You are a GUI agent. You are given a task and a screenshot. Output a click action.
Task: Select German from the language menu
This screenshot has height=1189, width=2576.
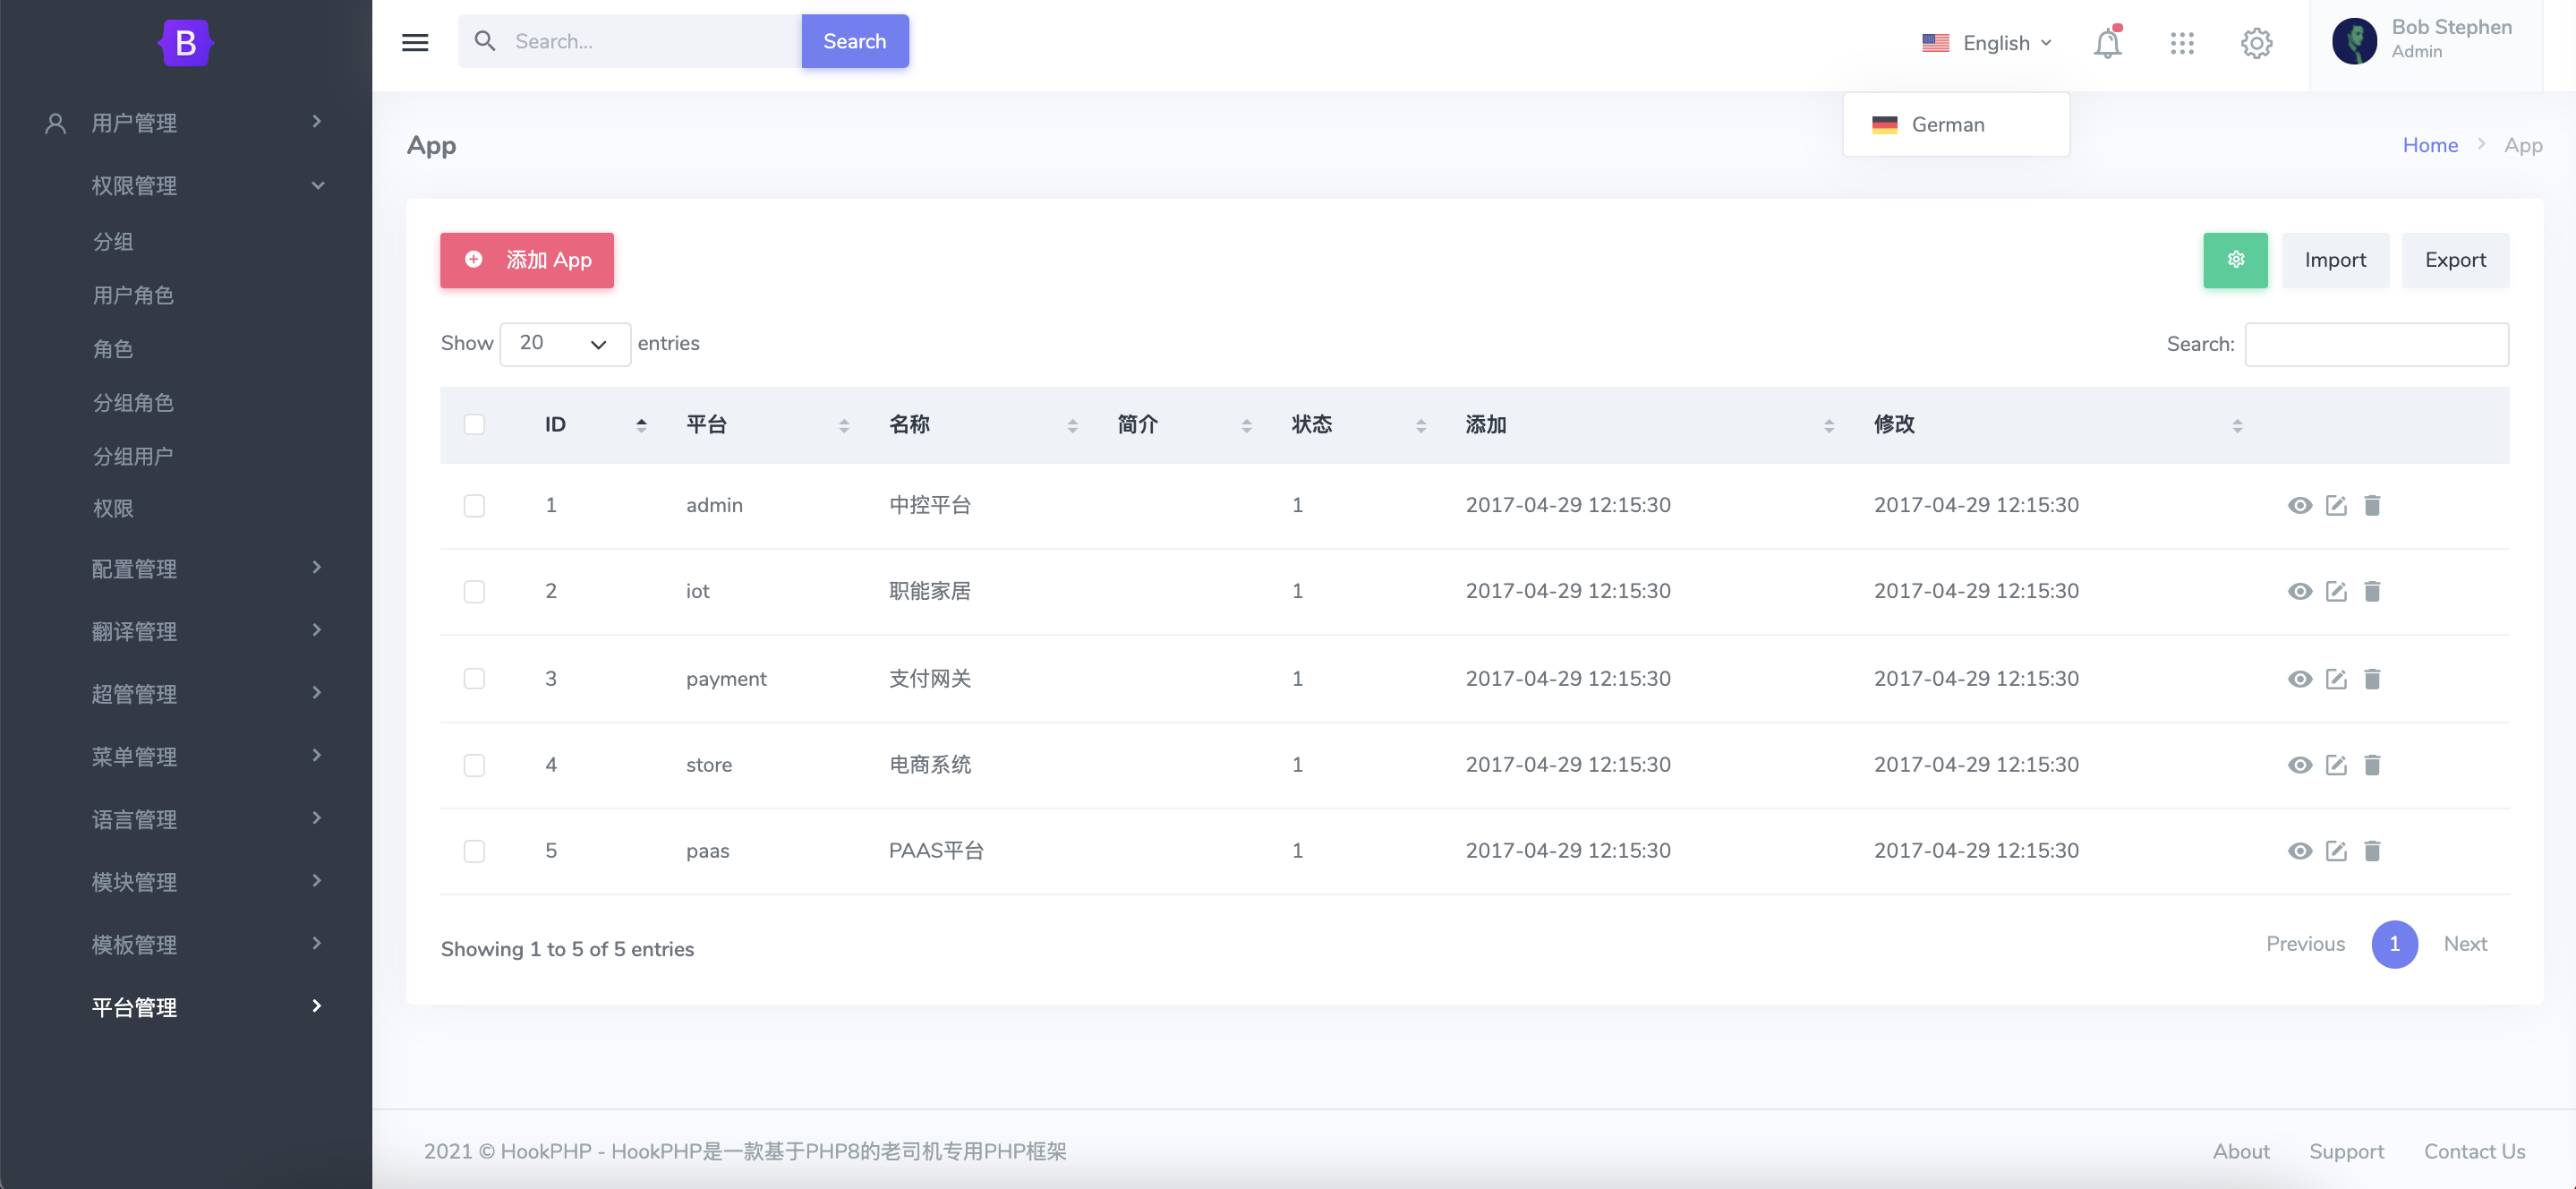pos(1947,125)
